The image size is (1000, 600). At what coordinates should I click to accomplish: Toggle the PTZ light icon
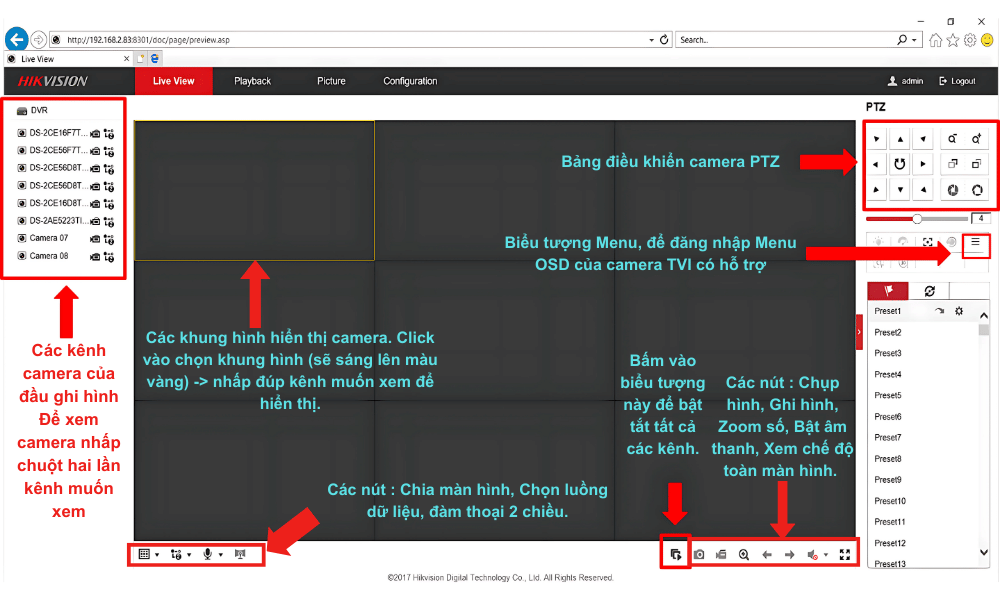879,242
